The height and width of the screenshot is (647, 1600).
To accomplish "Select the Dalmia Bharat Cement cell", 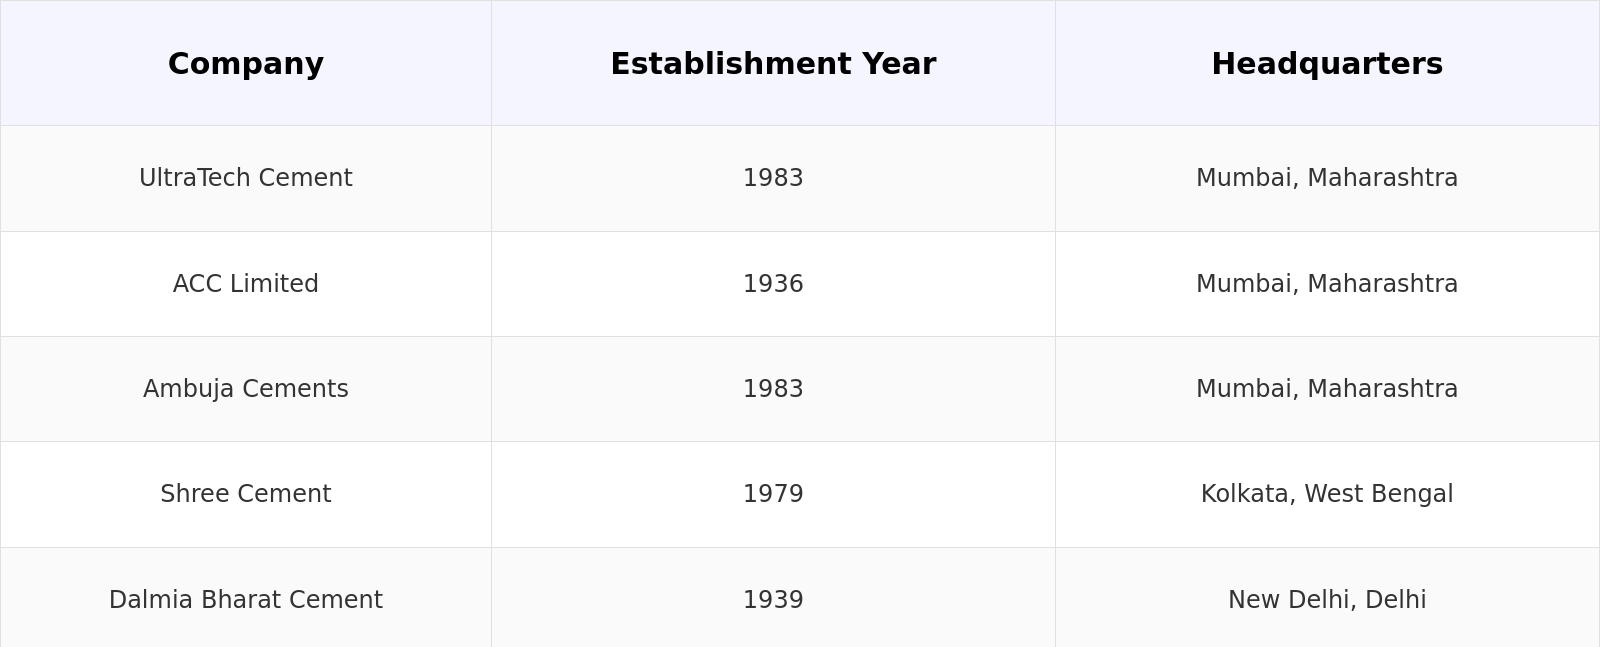I will pos(245,600).
